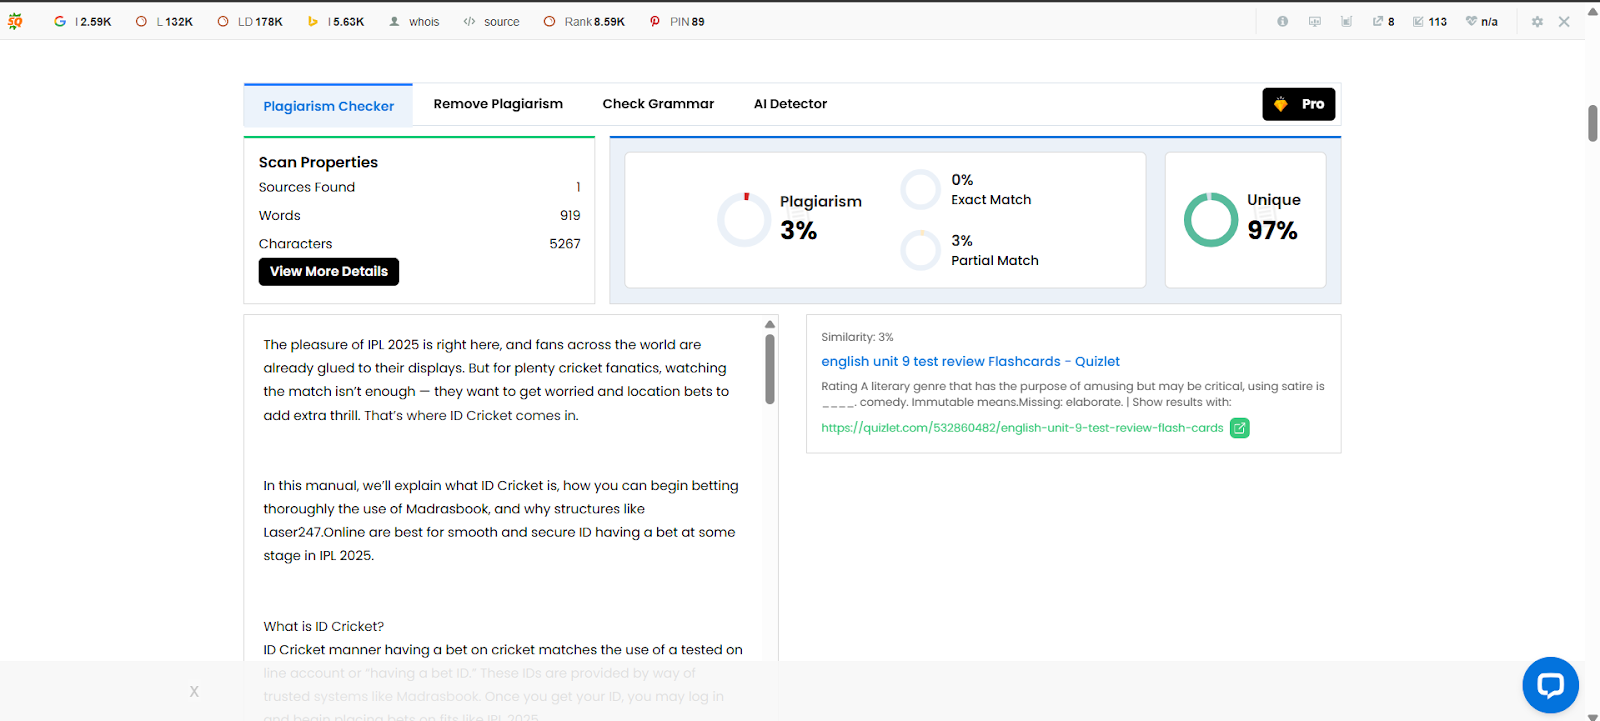Screen dimensions: 1600x721
Task: Click the Exact Match 0% ring
Action: (921, 189)
